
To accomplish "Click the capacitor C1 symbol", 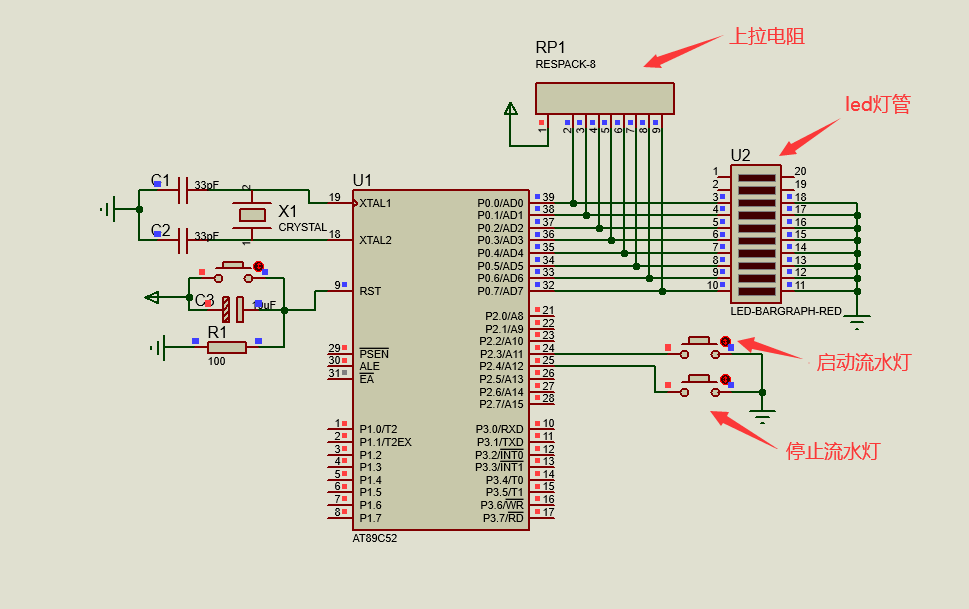I will coord(182,190).
